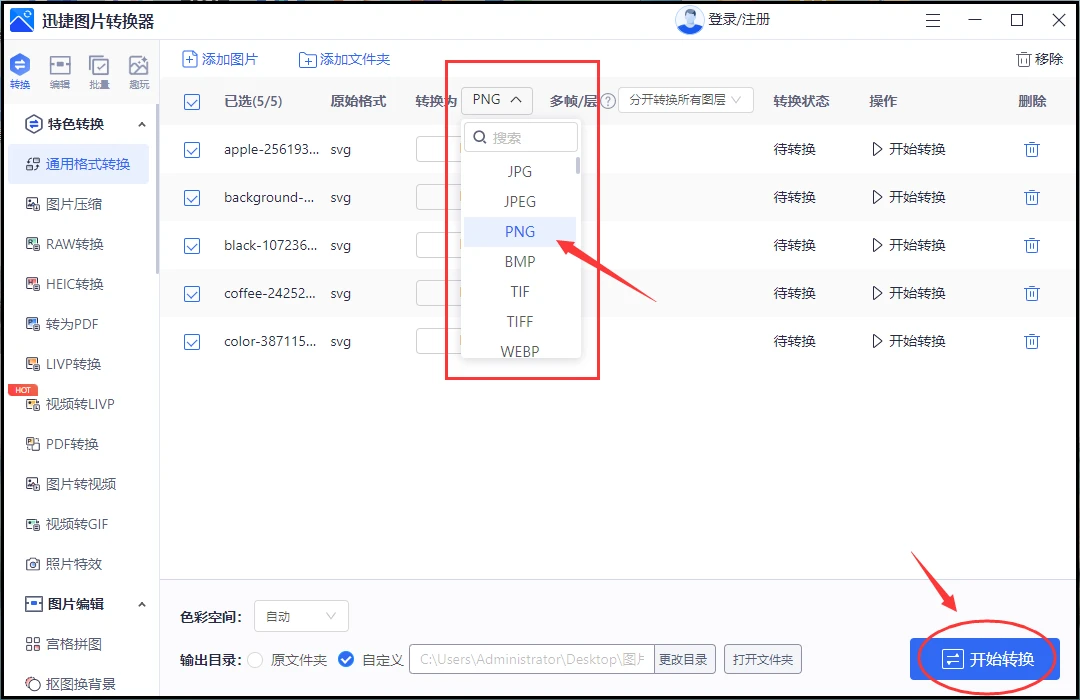Open the hamburger menu in title bar
The width and height of the screenshot is (1080, 700).
(x=933, y=21)
